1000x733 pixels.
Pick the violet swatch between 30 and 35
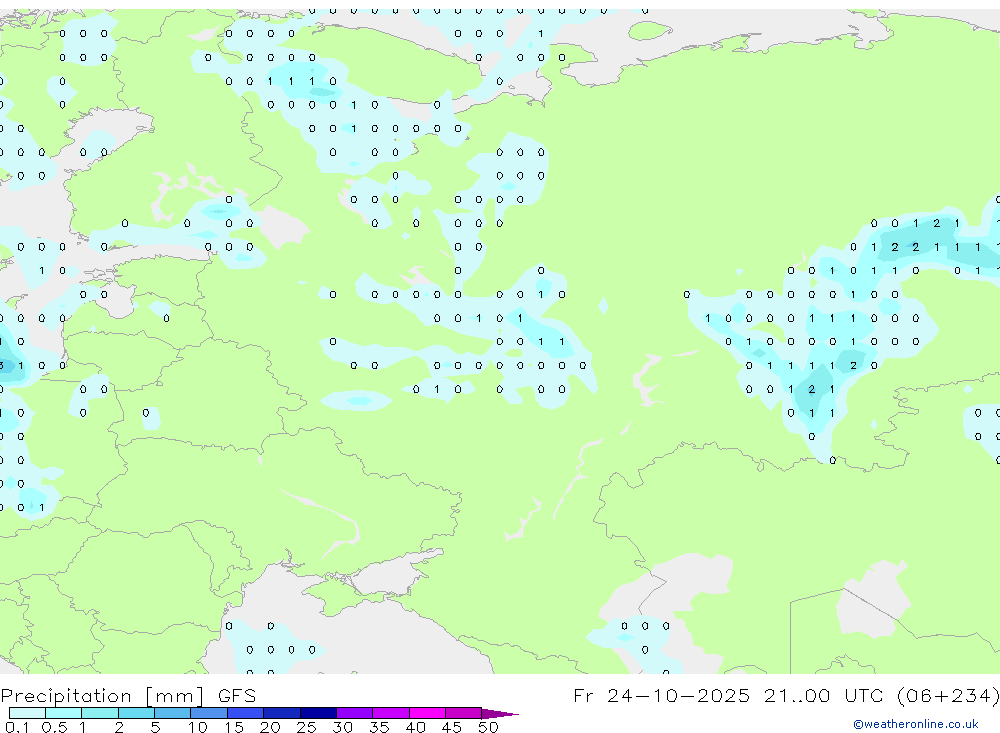(355, 713)
